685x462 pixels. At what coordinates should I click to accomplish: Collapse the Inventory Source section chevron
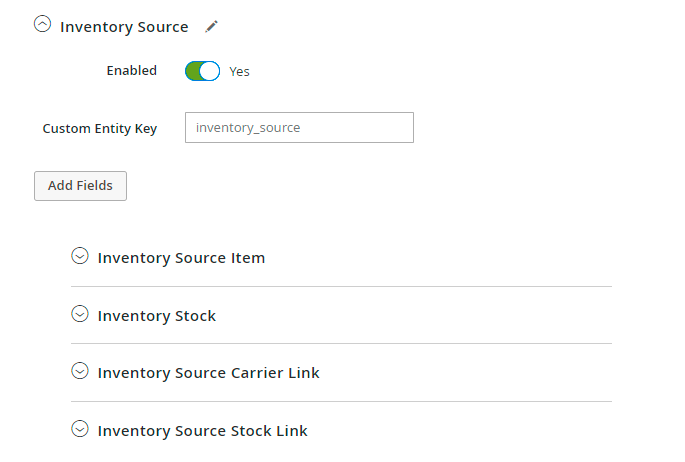[42, 26]
